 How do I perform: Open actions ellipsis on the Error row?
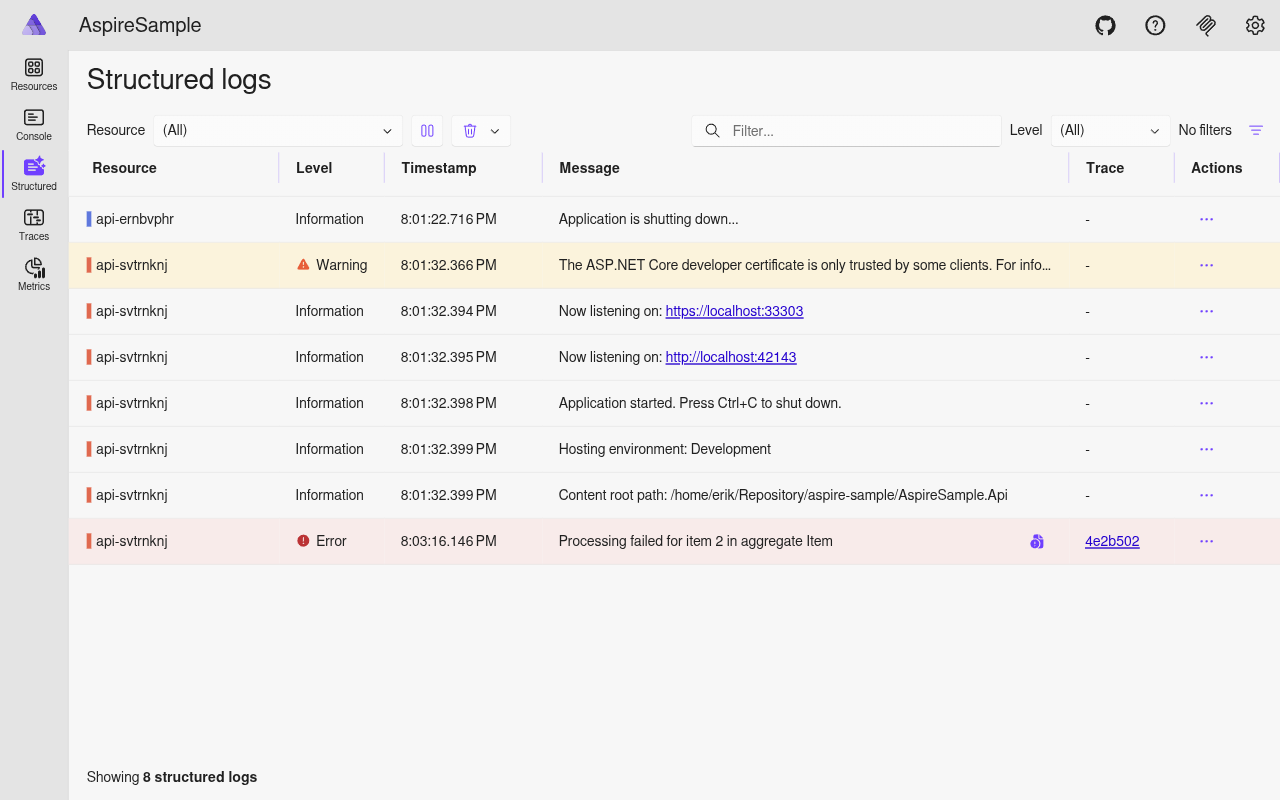coord(1206,541)
